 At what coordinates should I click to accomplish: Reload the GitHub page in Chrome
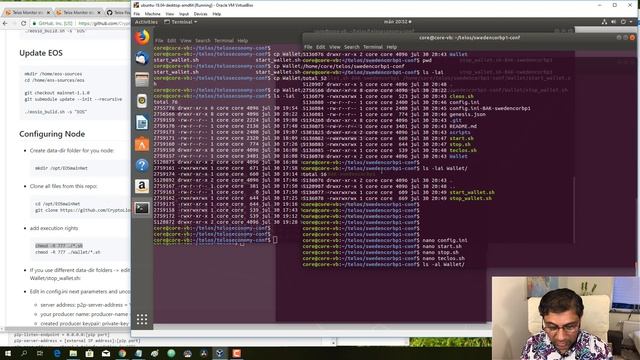(23, 24)
